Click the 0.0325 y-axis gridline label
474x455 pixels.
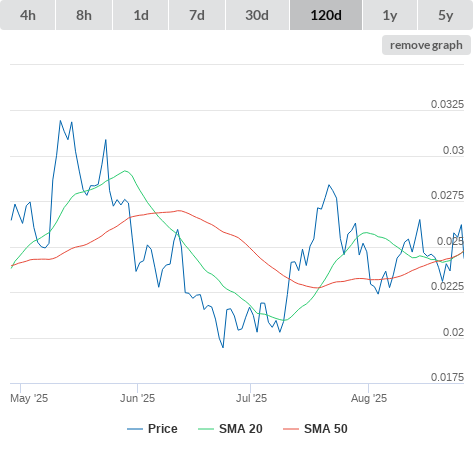pos(447,104)
